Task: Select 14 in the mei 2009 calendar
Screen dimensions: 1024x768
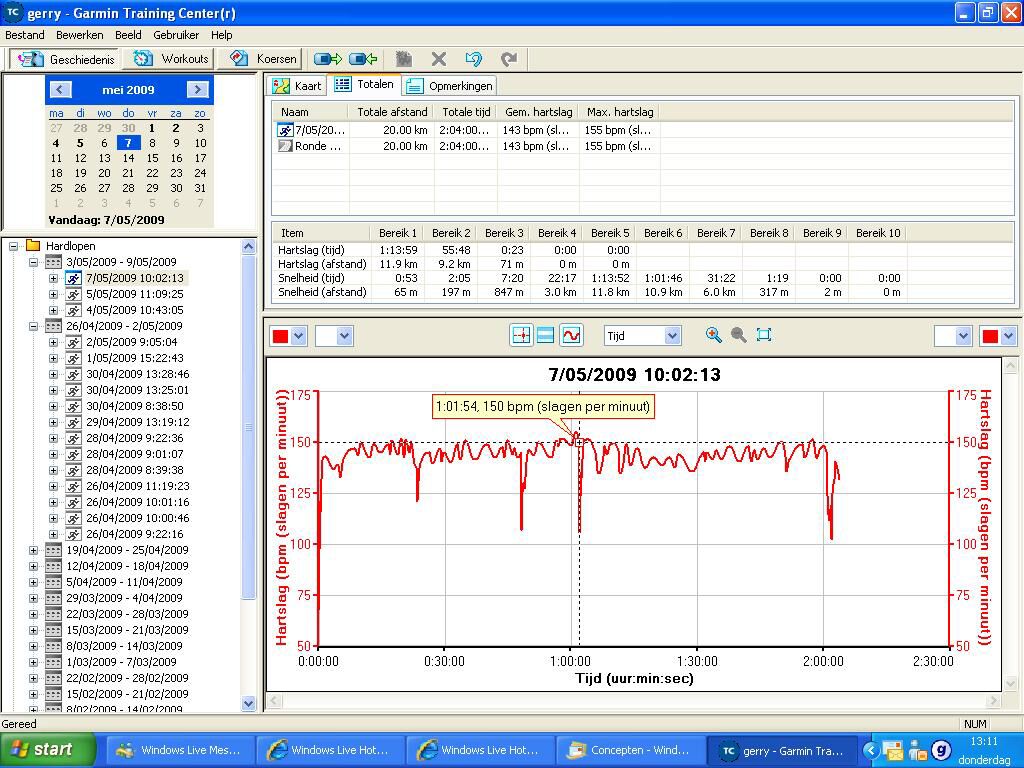Action: [x=129, y=158]
